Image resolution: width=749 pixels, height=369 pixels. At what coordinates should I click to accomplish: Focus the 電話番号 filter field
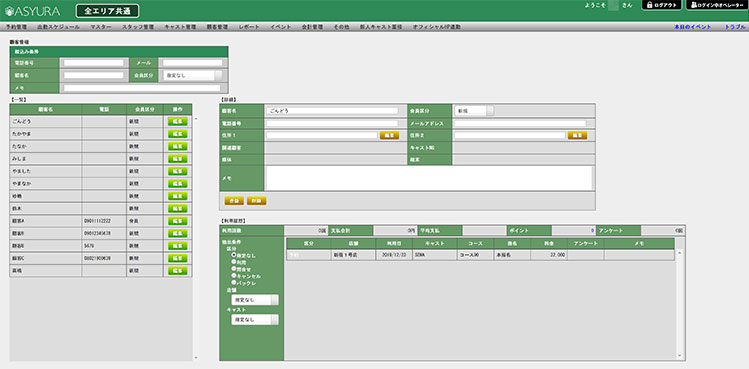(x=94, y=63)
